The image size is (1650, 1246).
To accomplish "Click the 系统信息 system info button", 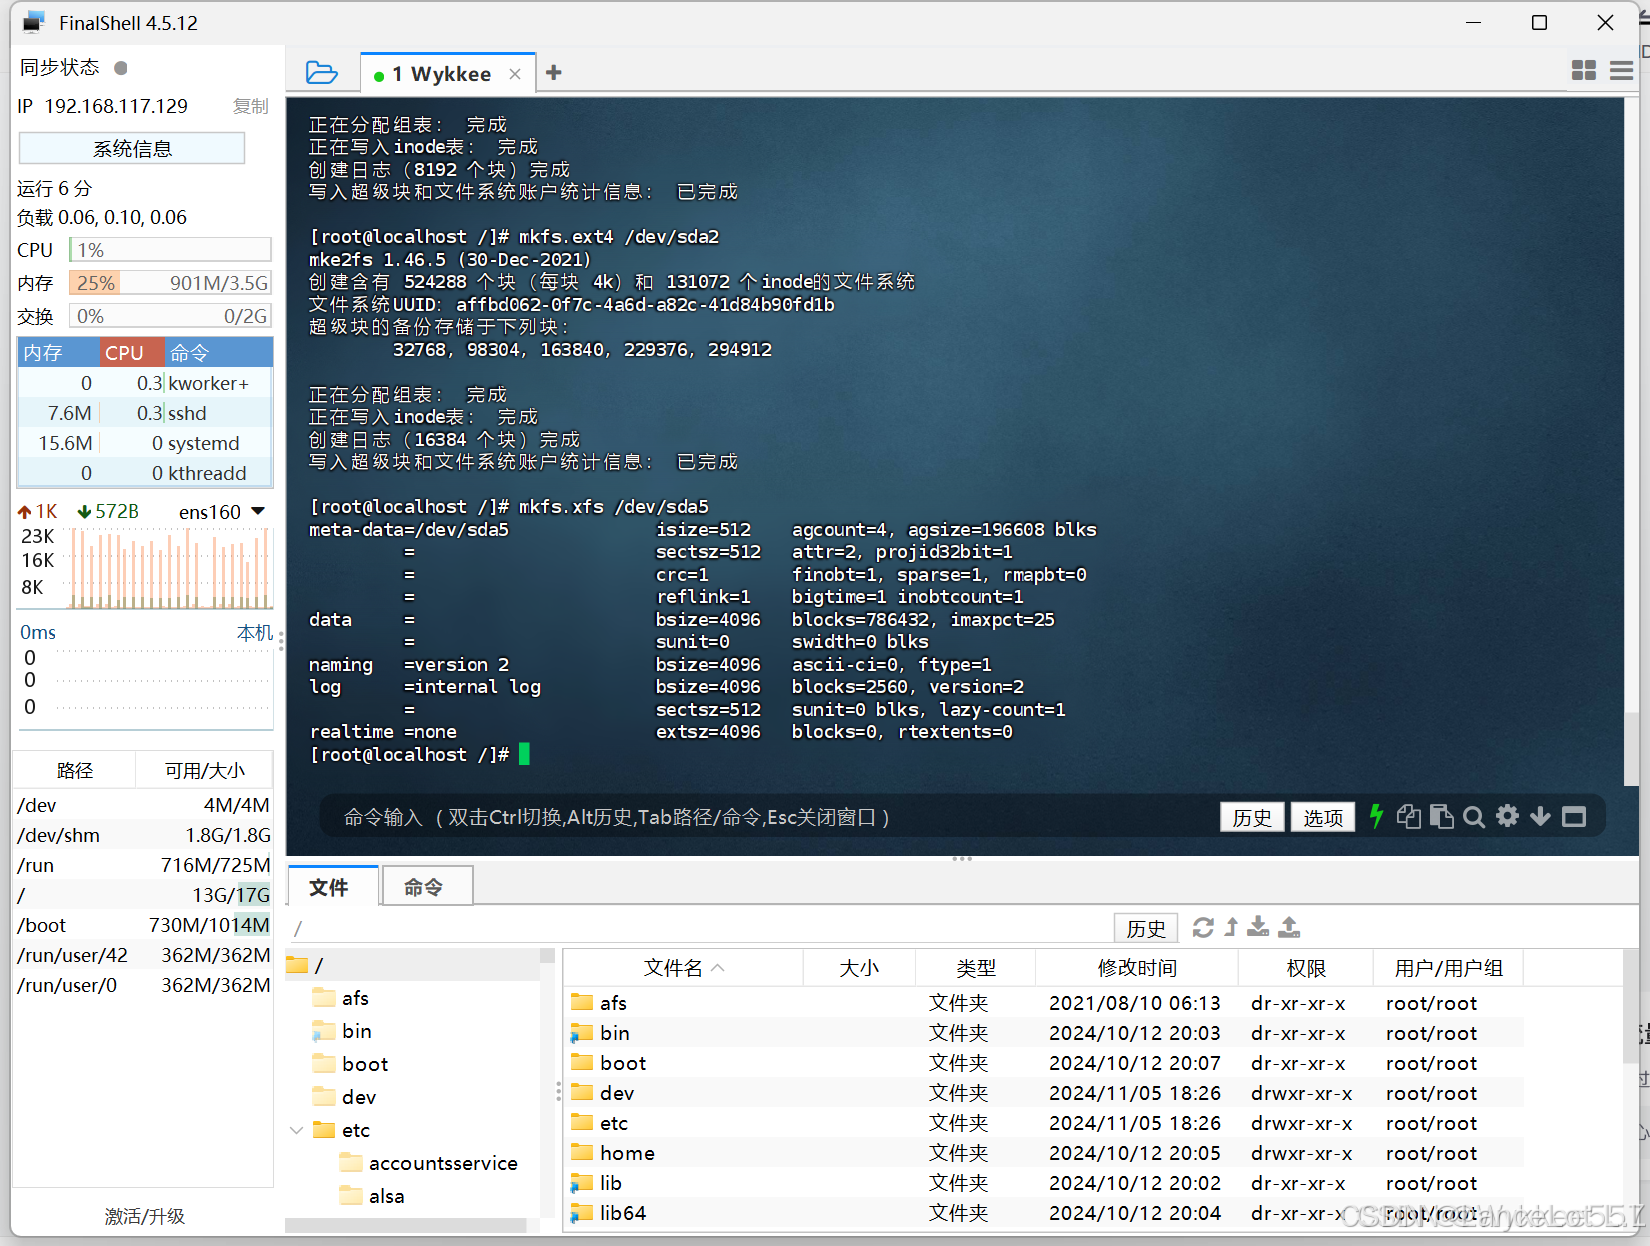I will 132,148.
